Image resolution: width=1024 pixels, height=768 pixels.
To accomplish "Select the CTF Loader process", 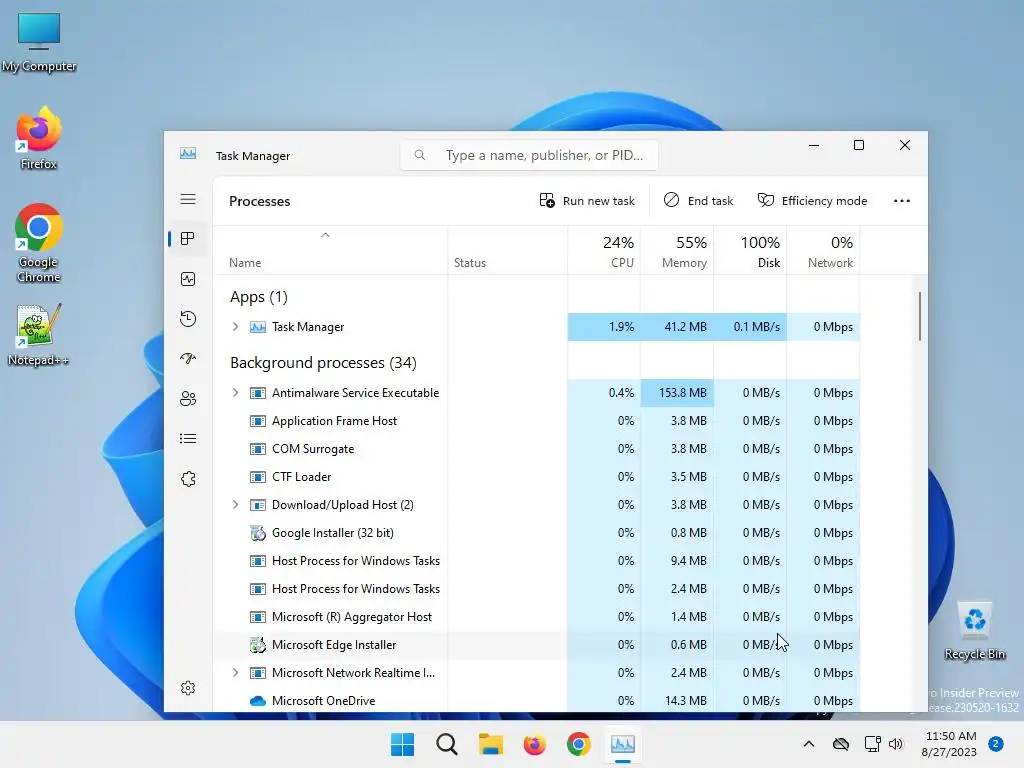I will [x=536, y=477].
